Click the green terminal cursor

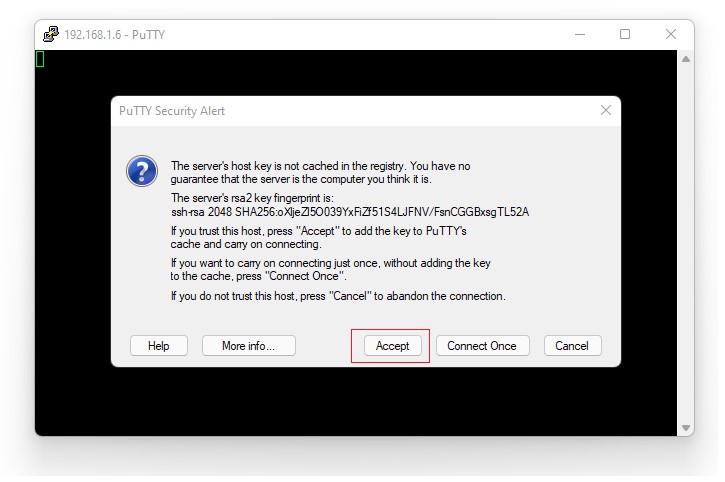pyautogui.click(x=40, y=59)
